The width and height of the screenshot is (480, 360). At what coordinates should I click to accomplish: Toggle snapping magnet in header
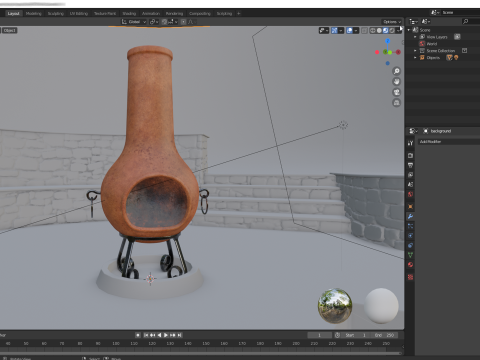click(x=164, y=22)
